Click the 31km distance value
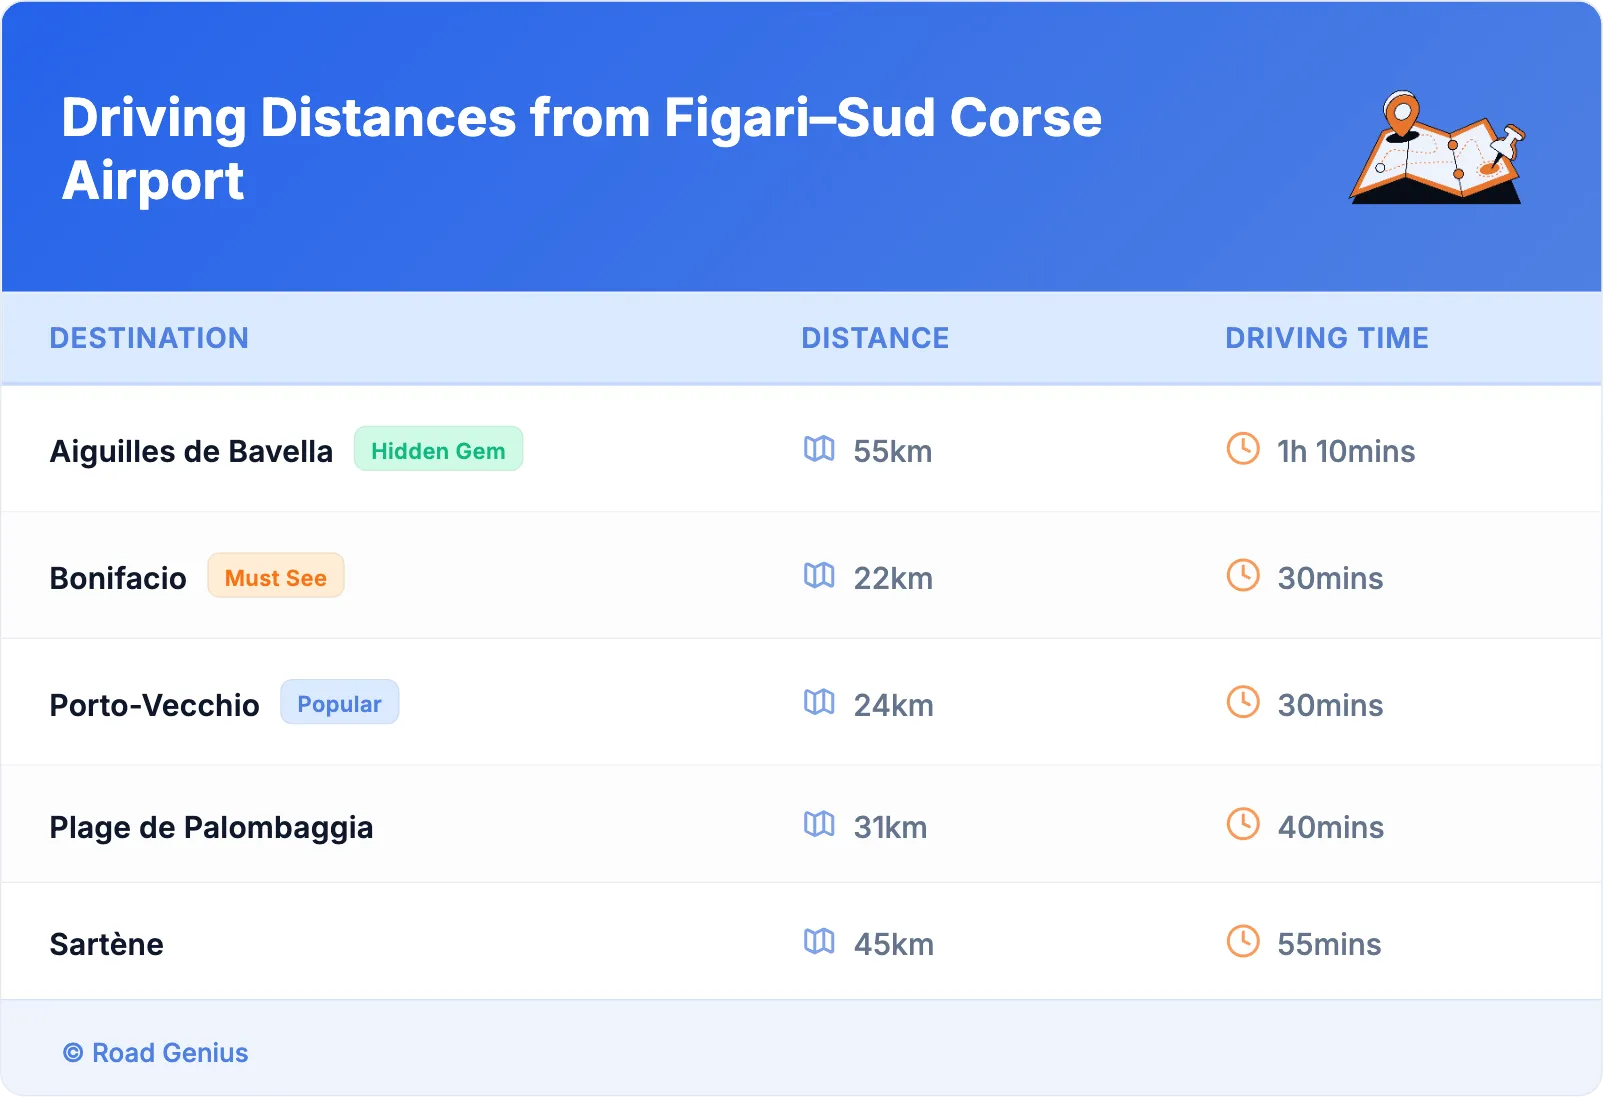 click(x=890, y=827)
